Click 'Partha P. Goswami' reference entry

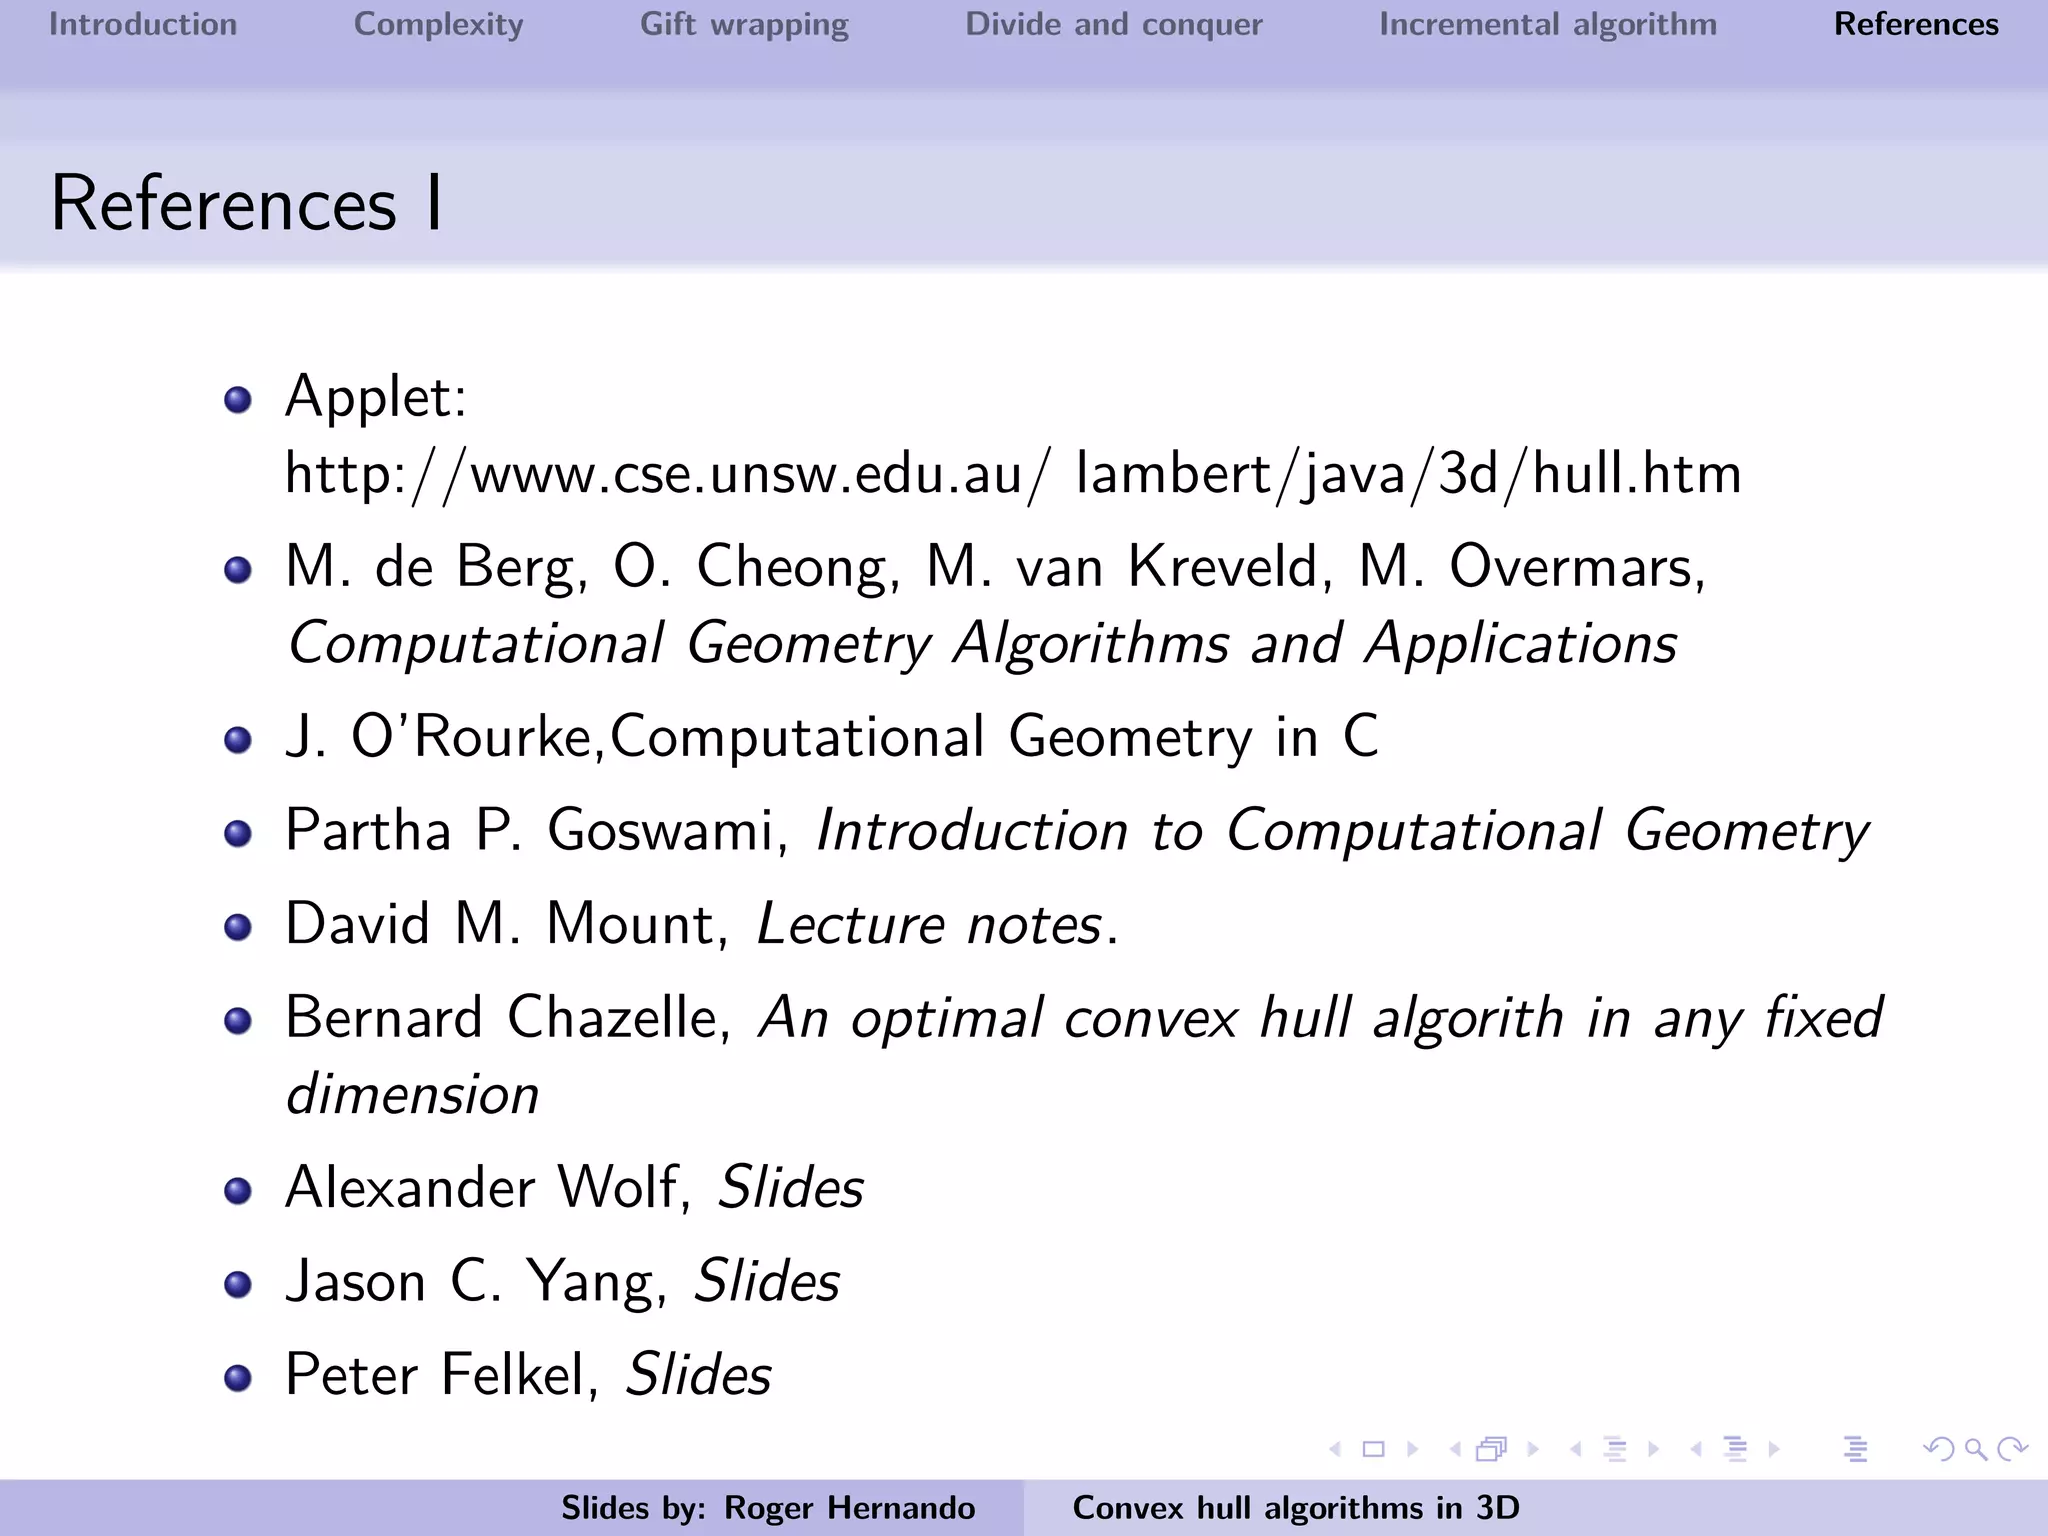point(1077,831)
